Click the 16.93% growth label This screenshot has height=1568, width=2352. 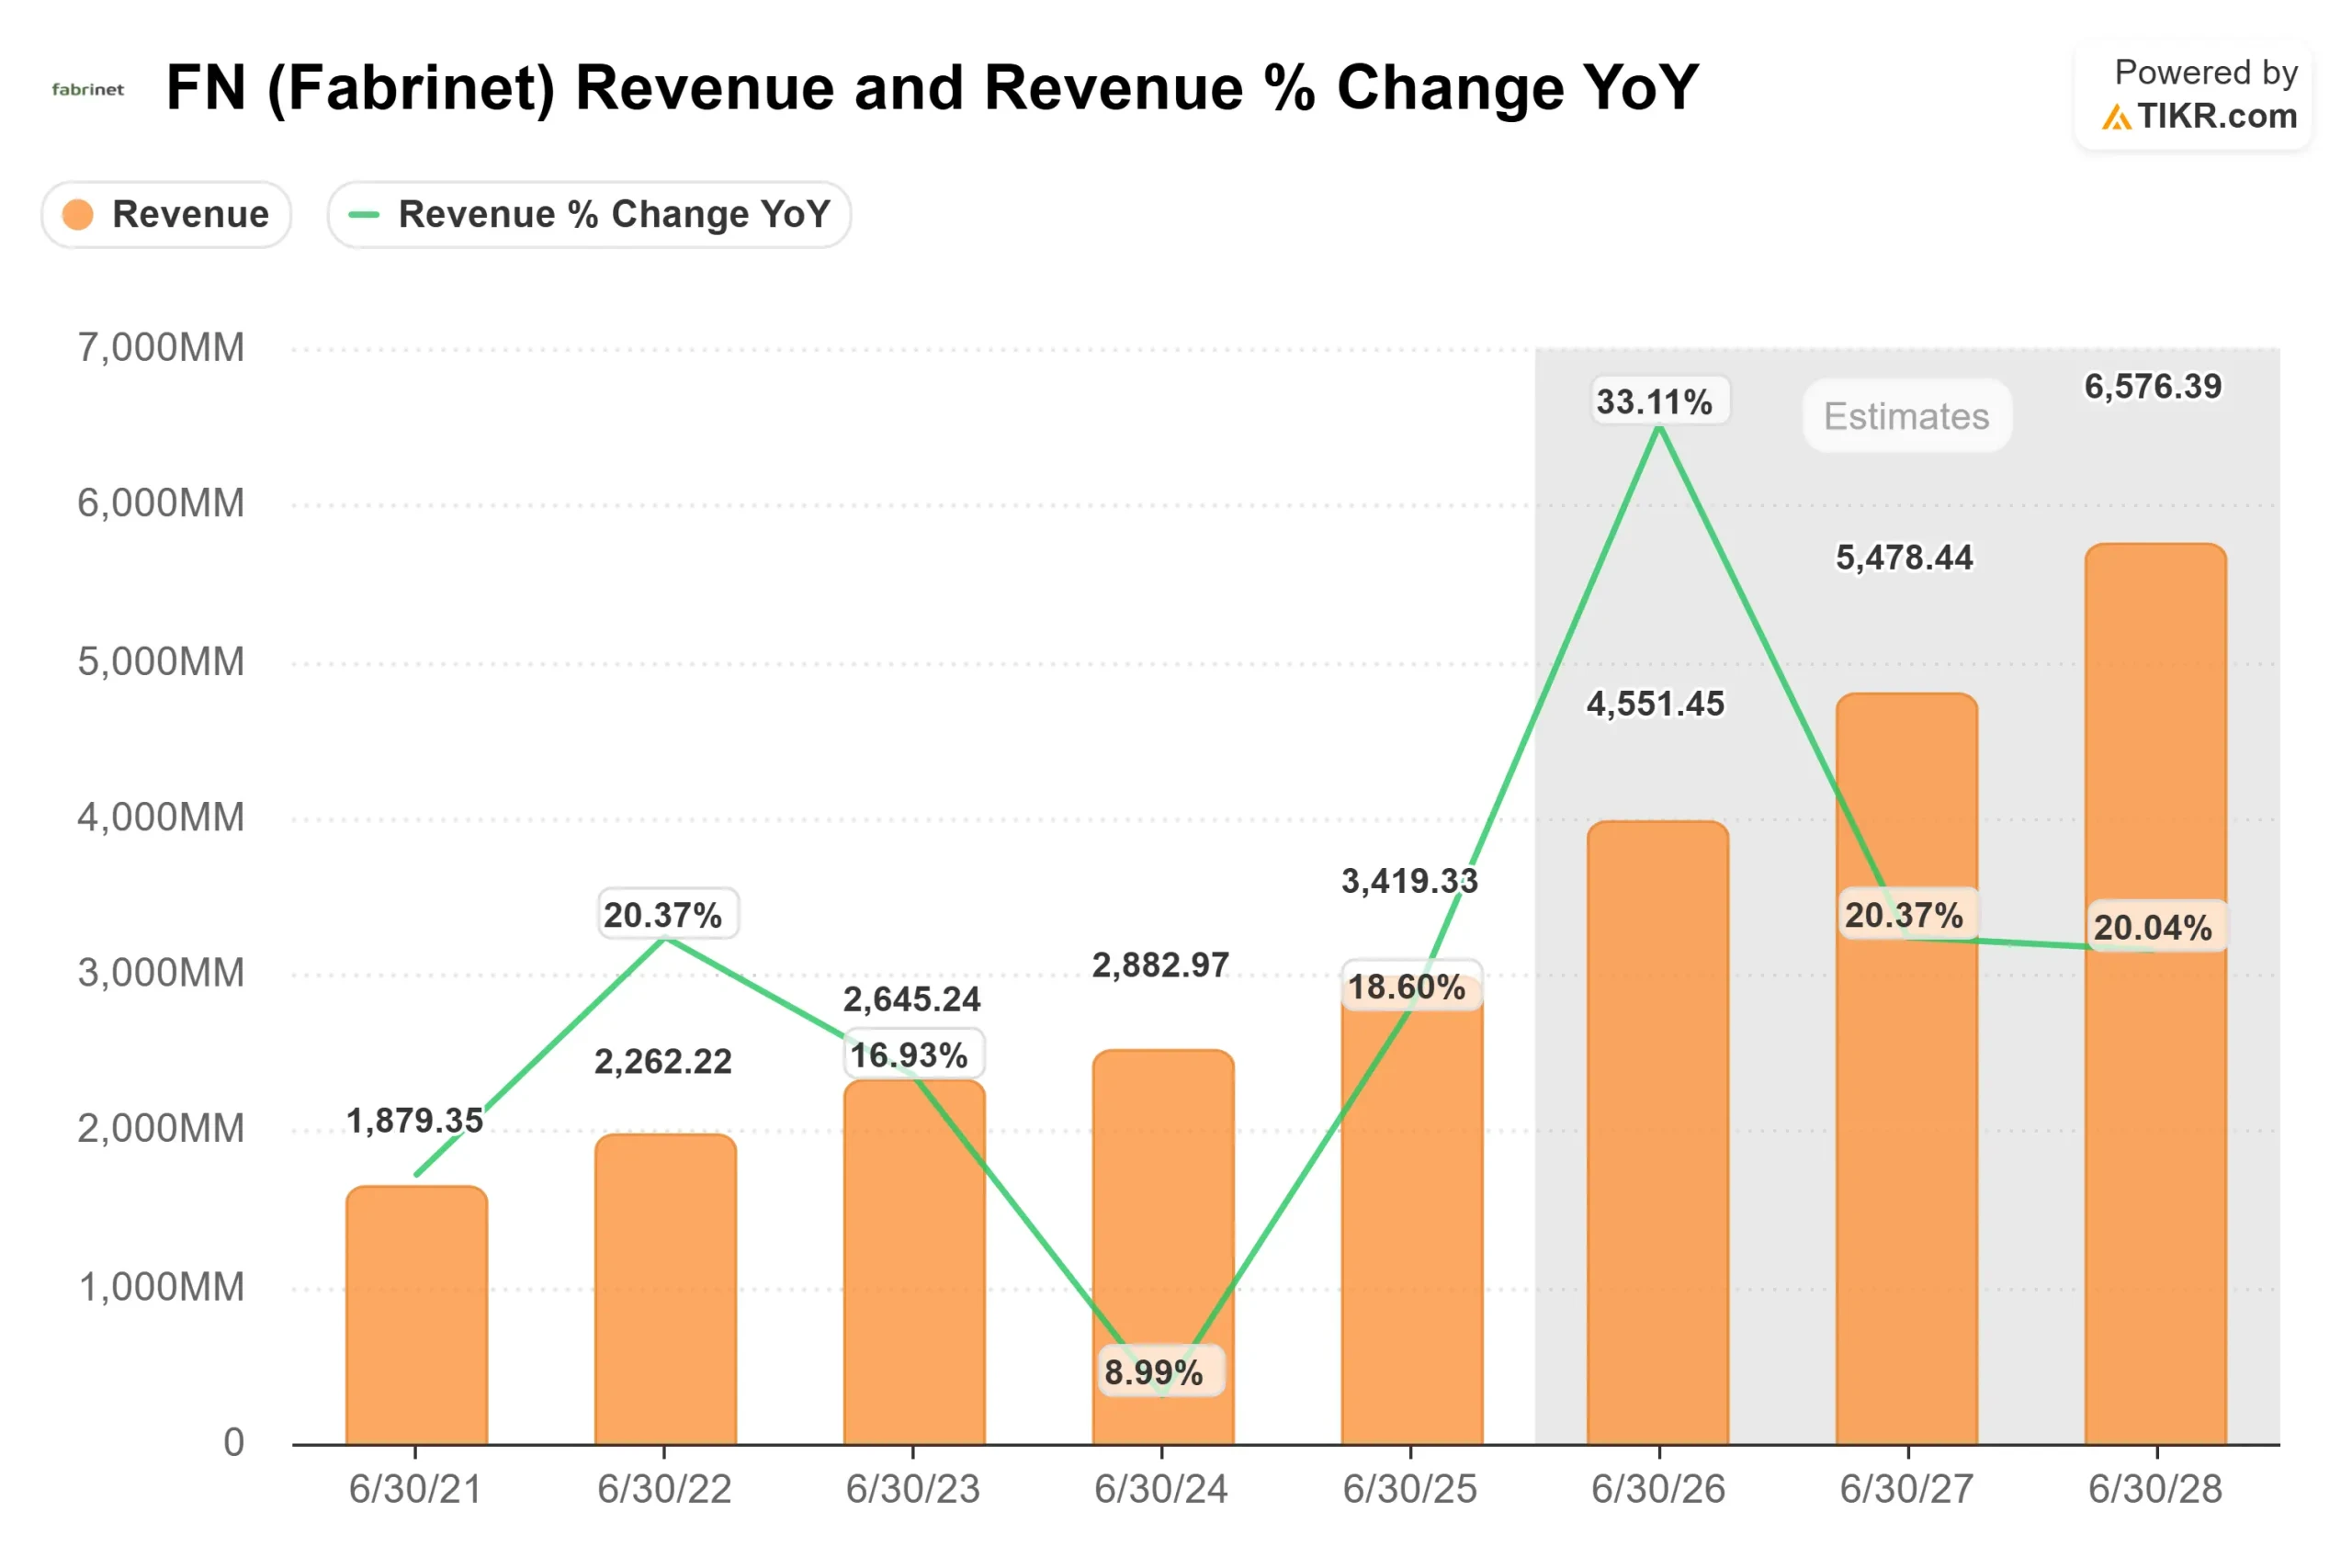coord(914,1054)
